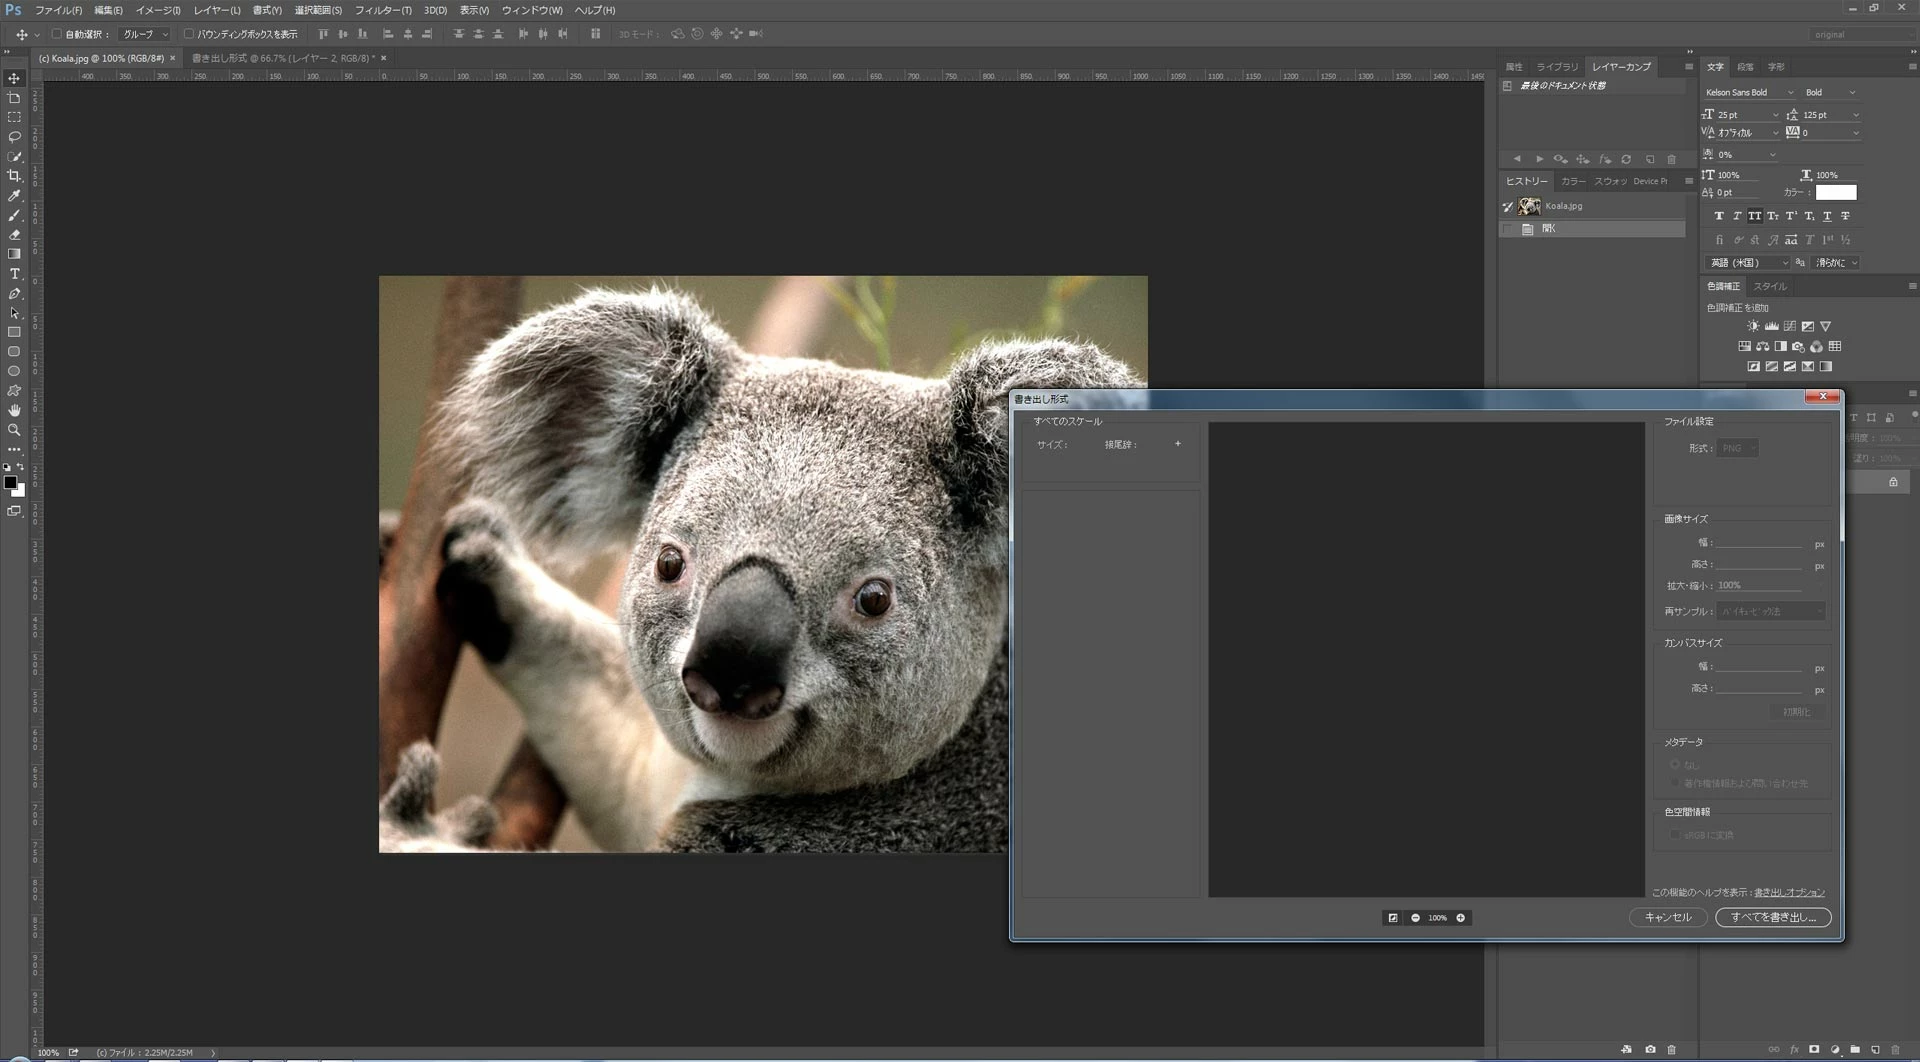Toggle strikethrough text style

pos(1845,216)
